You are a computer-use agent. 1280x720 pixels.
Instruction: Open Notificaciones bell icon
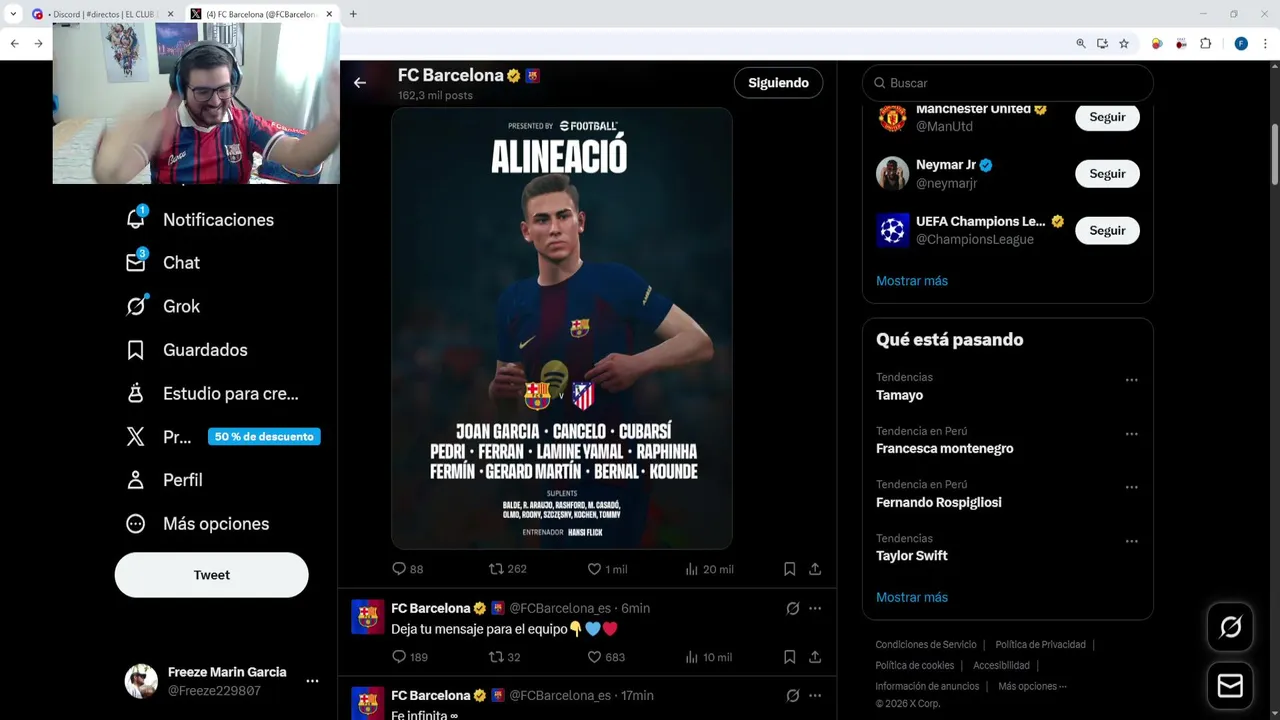(136, 219)
